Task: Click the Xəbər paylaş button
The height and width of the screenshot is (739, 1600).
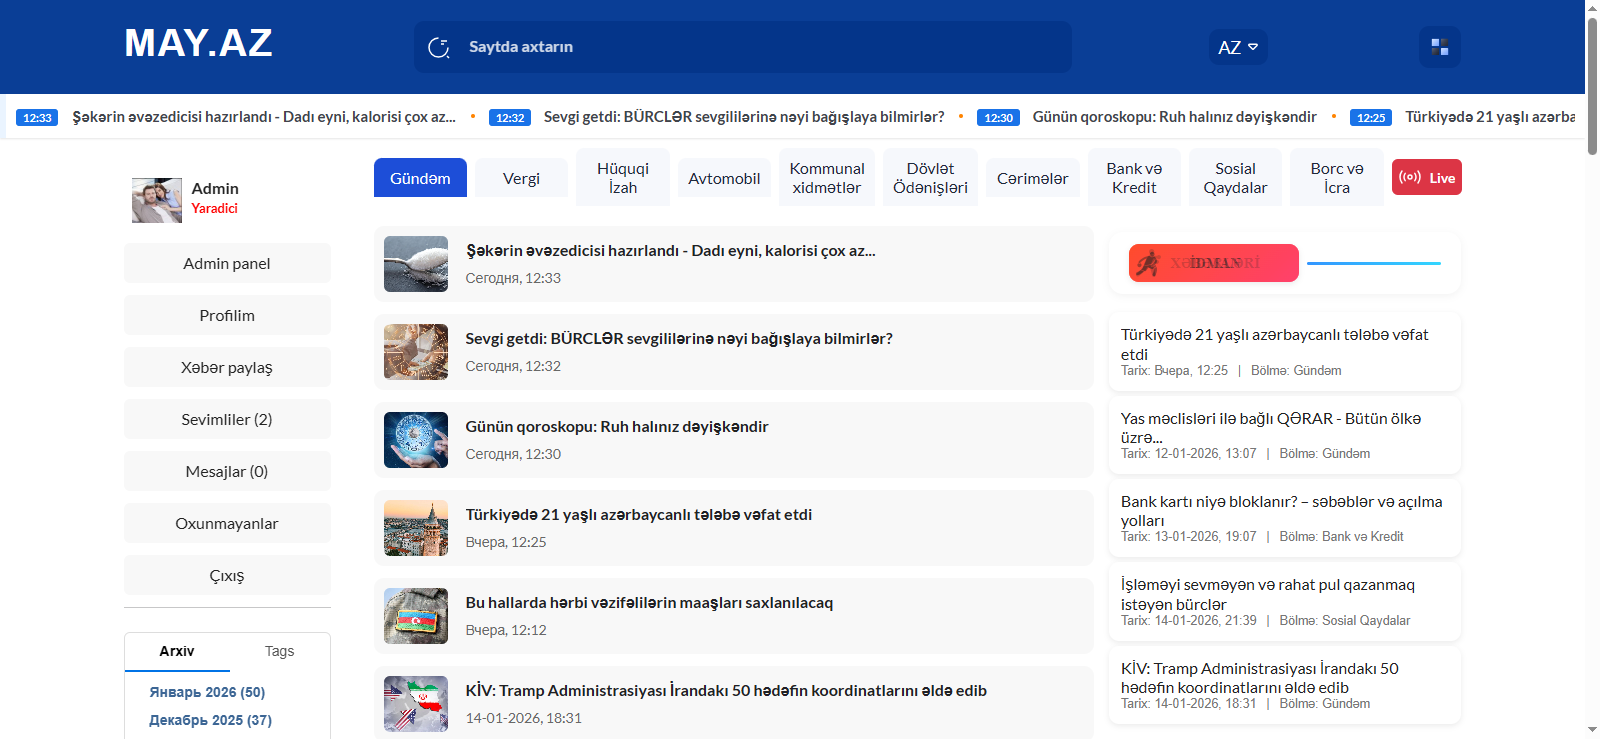Action: pyautogui.click(x=227, y=367)
